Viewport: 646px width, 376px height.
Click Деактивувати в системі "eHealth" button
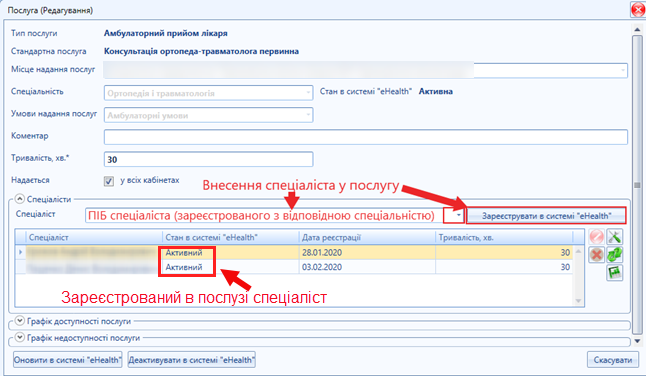point(192,360)
